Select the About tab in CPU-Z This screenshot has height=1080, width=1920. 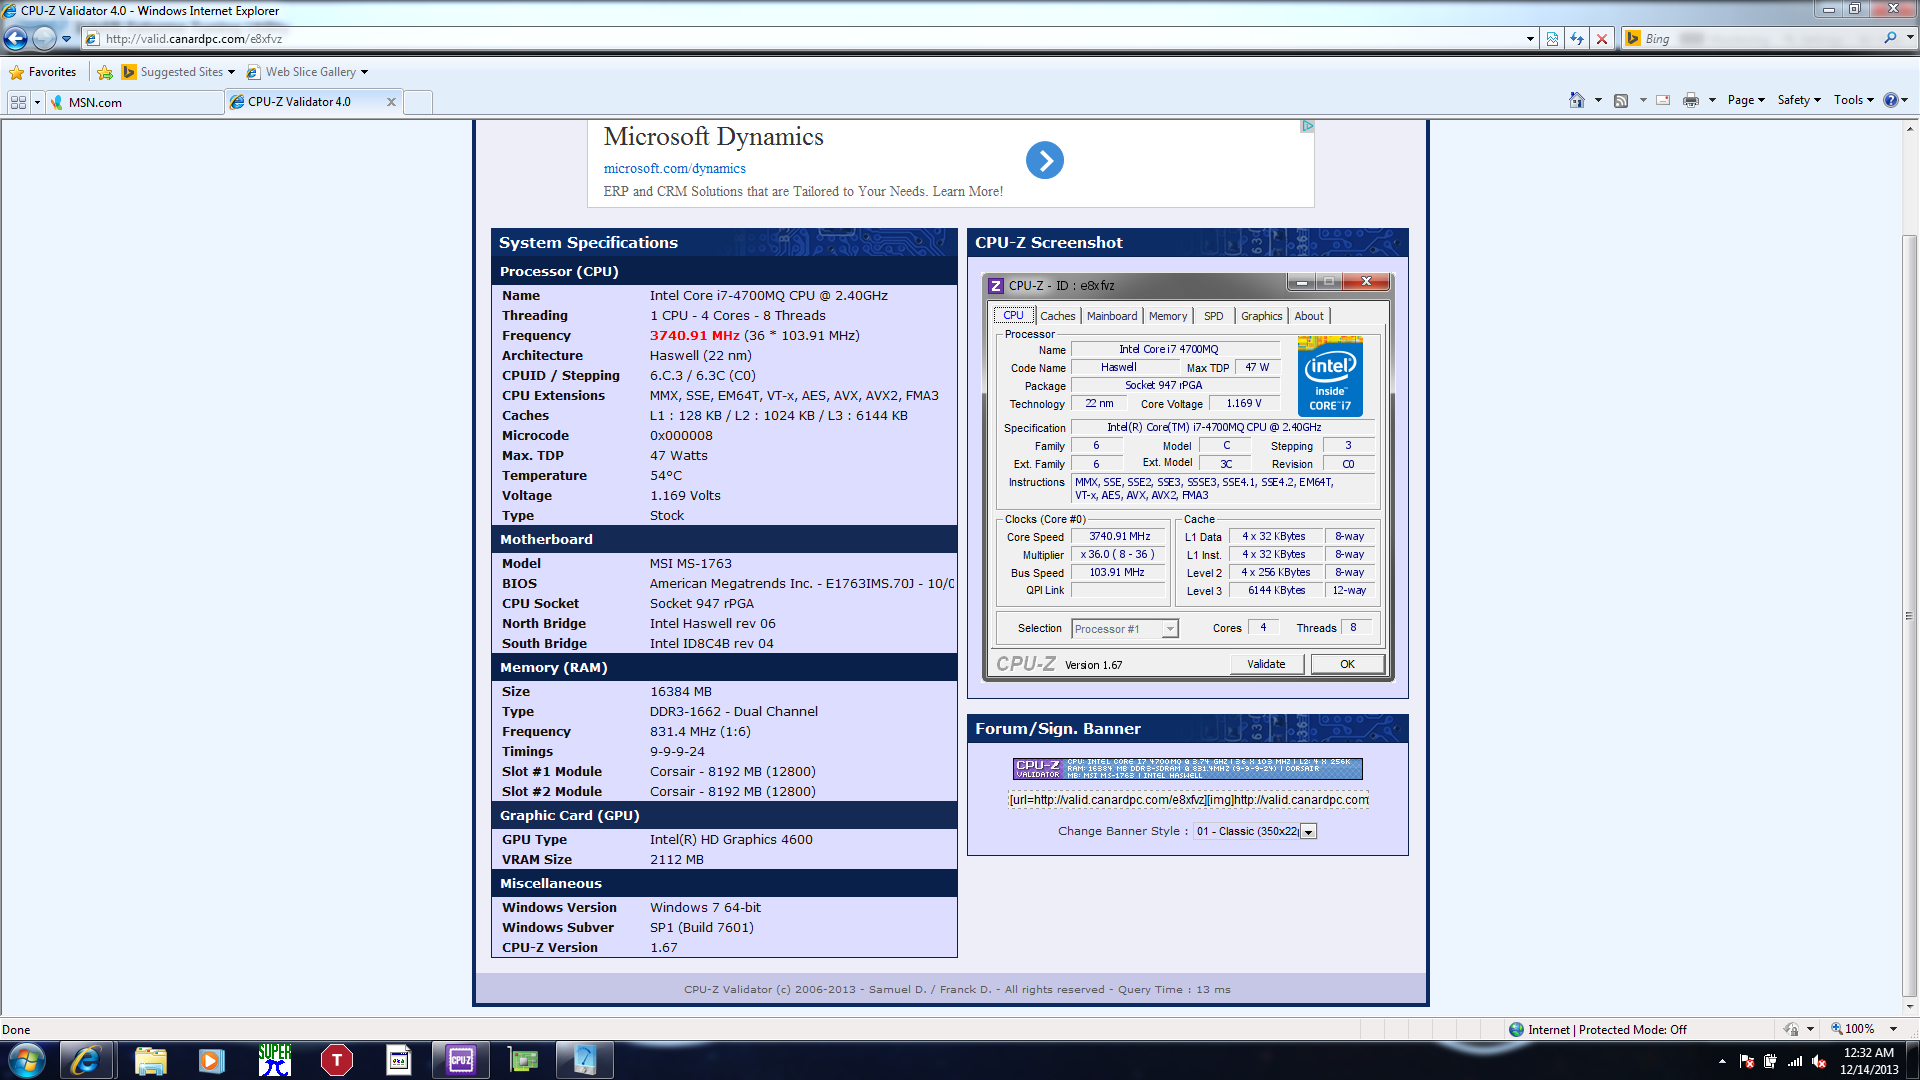(x=1309, y=316)
